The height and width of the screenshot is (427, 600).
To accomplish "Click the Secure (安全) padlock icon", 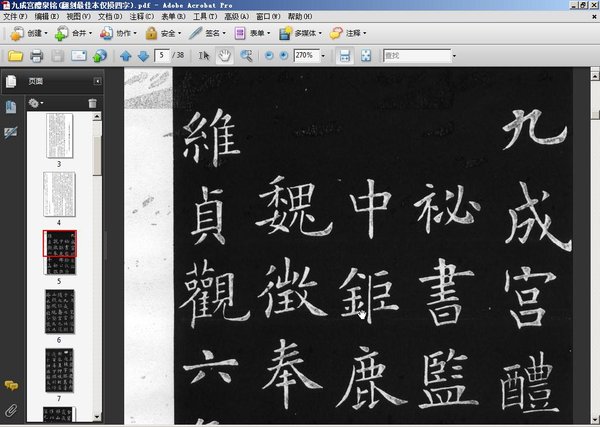I will 151,34.
